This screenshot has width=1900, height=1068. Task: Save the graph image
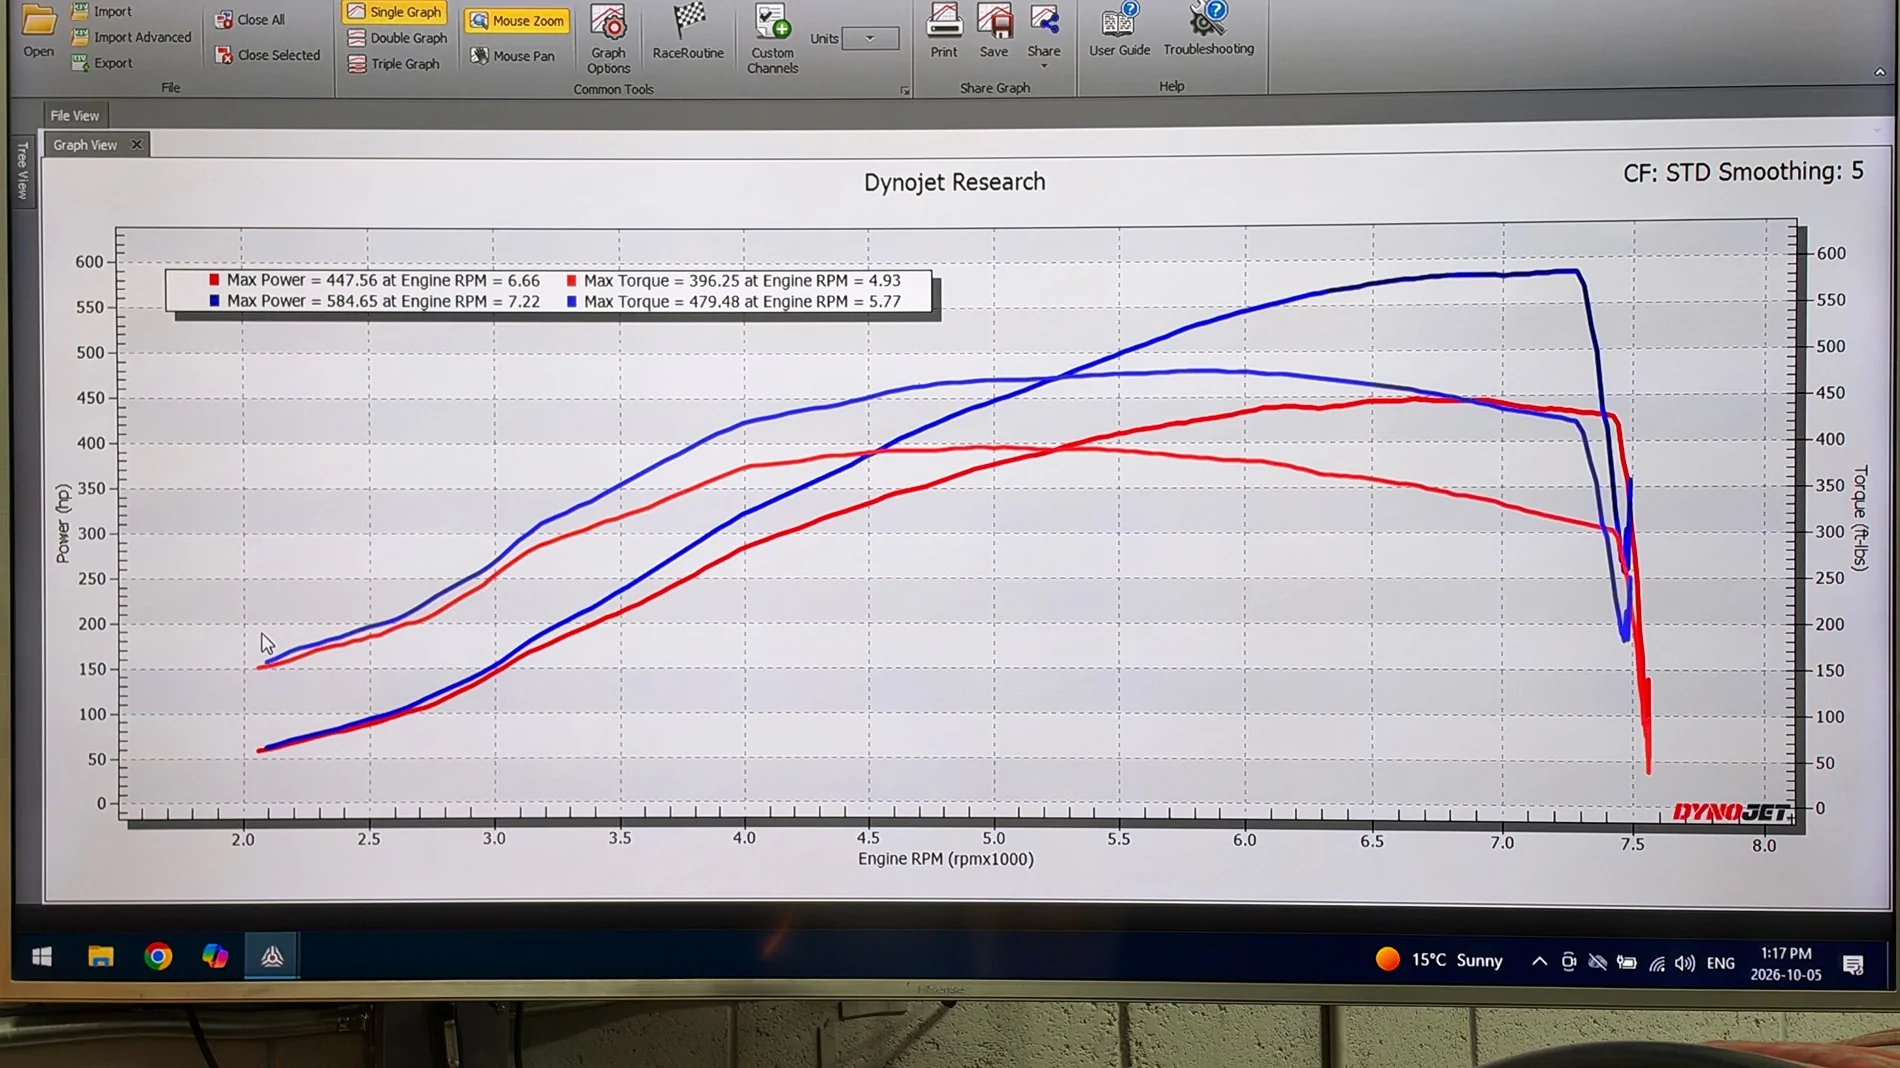[994, 30]
